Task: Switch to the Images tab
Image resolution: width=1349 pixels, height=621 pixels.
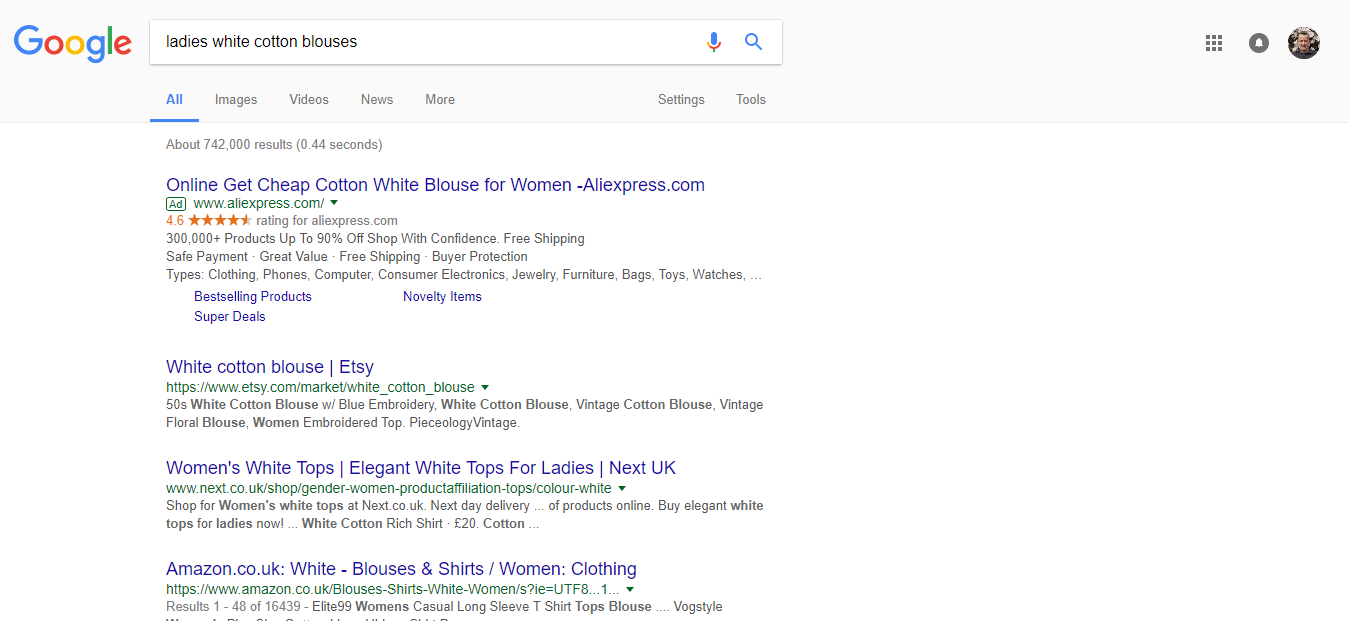Action: coord(236,100)
